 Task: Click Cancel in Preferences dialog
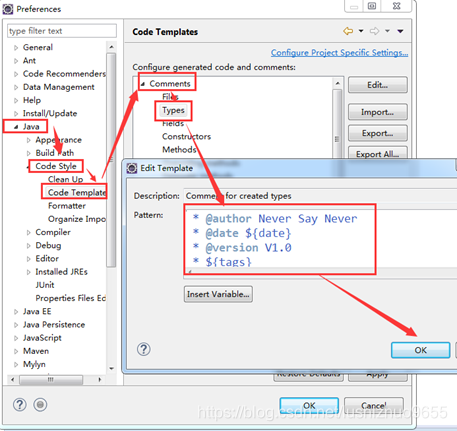click(374, 405)
